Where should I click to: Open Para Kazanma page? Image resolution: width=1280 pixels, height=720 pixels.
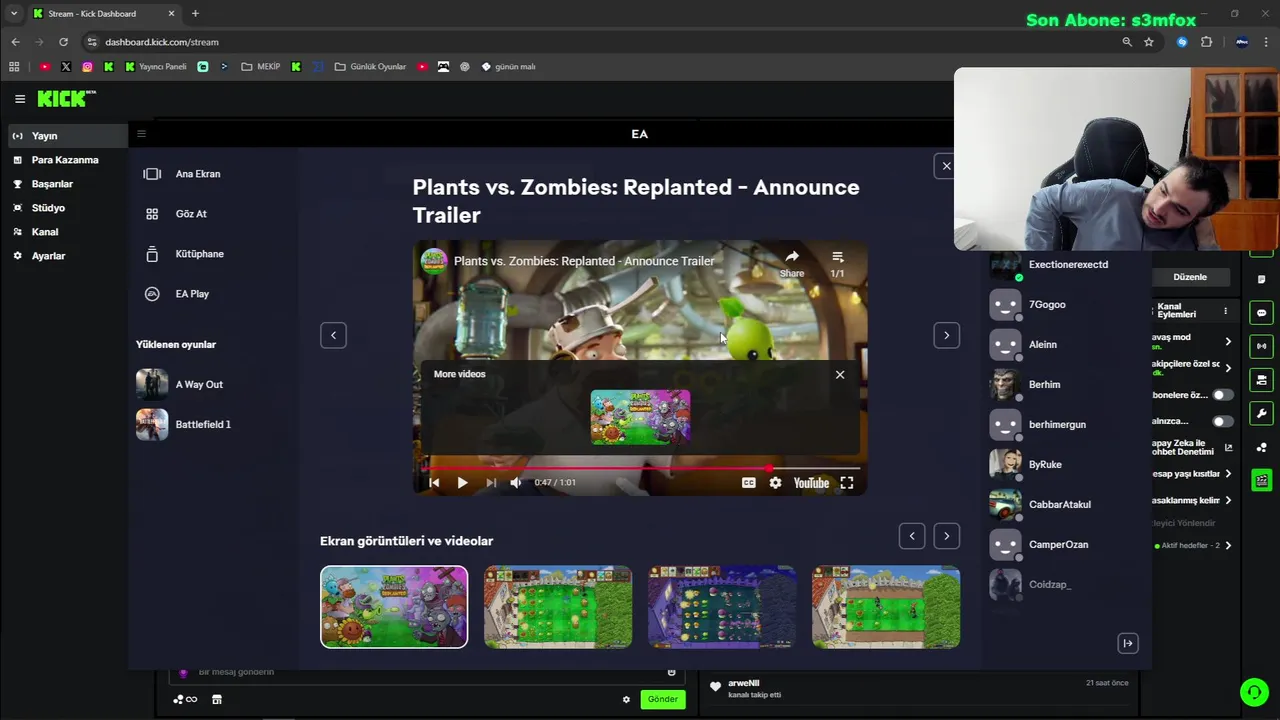tap(64, 160)
